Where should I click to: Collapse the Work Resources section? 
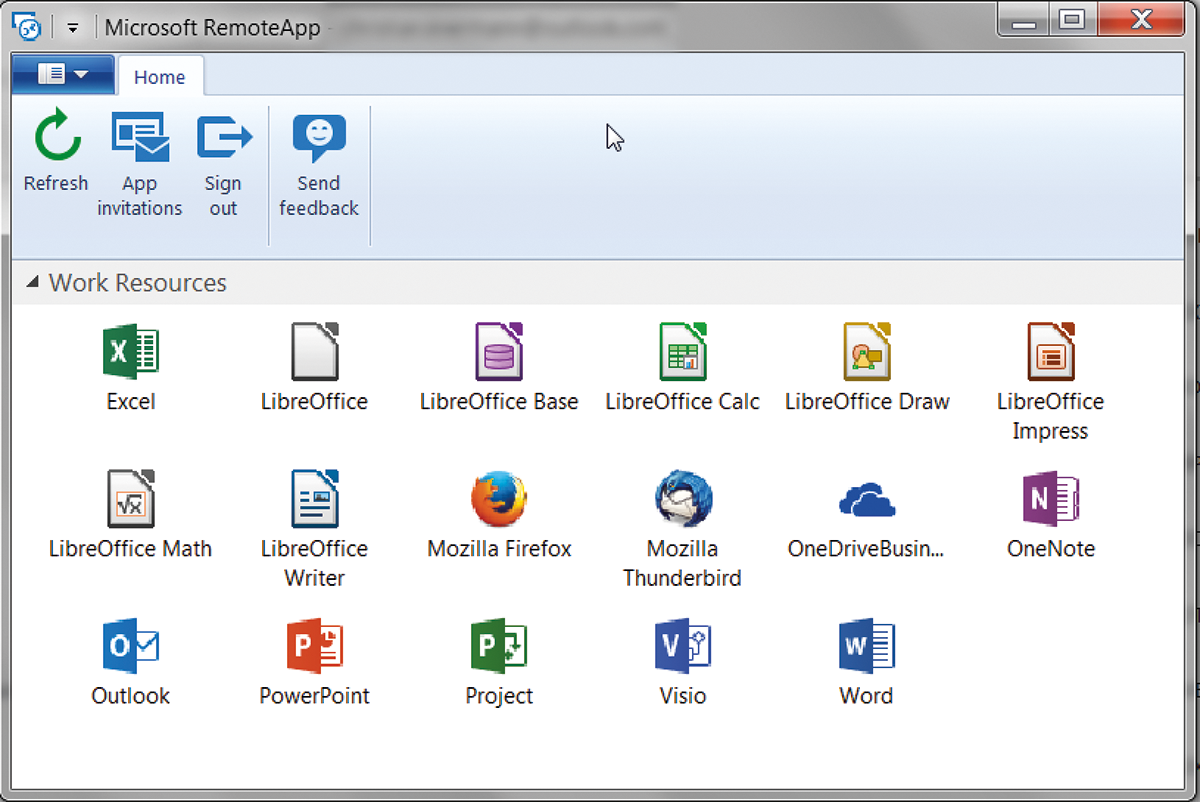30,282
